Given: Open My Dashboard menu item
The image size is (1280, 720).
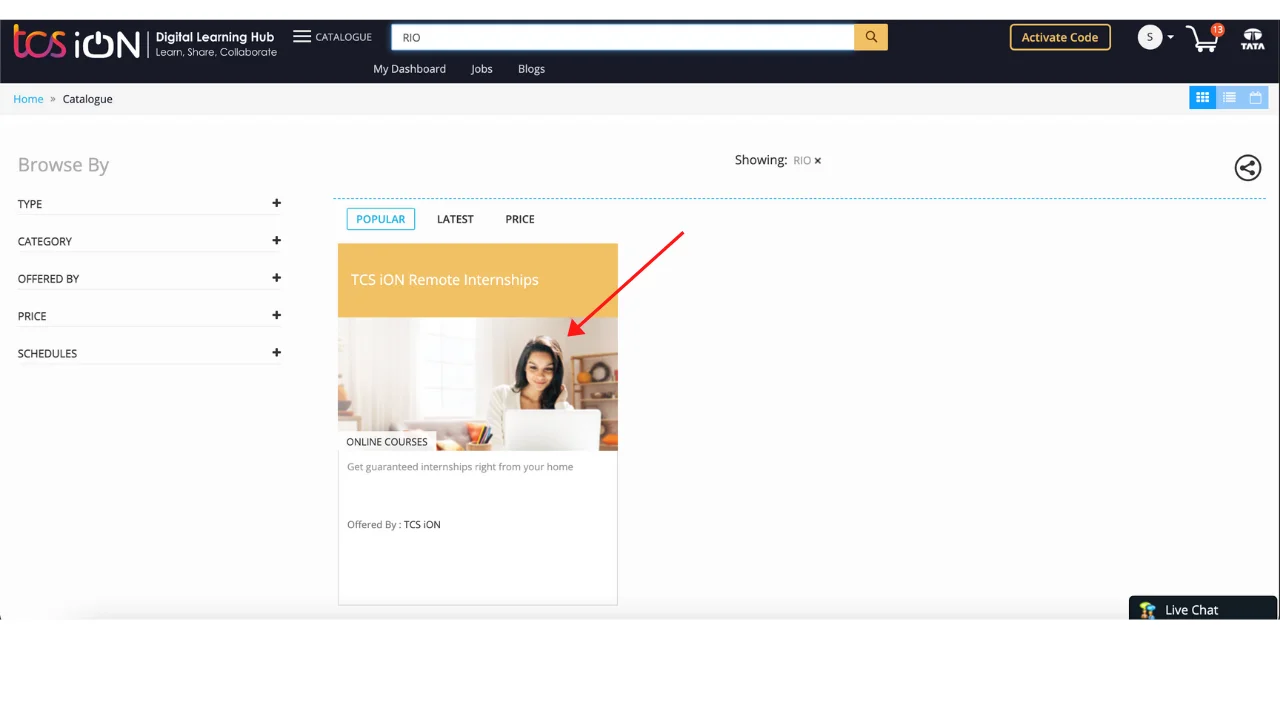Looking at the screenshot, I should point(409,69).
